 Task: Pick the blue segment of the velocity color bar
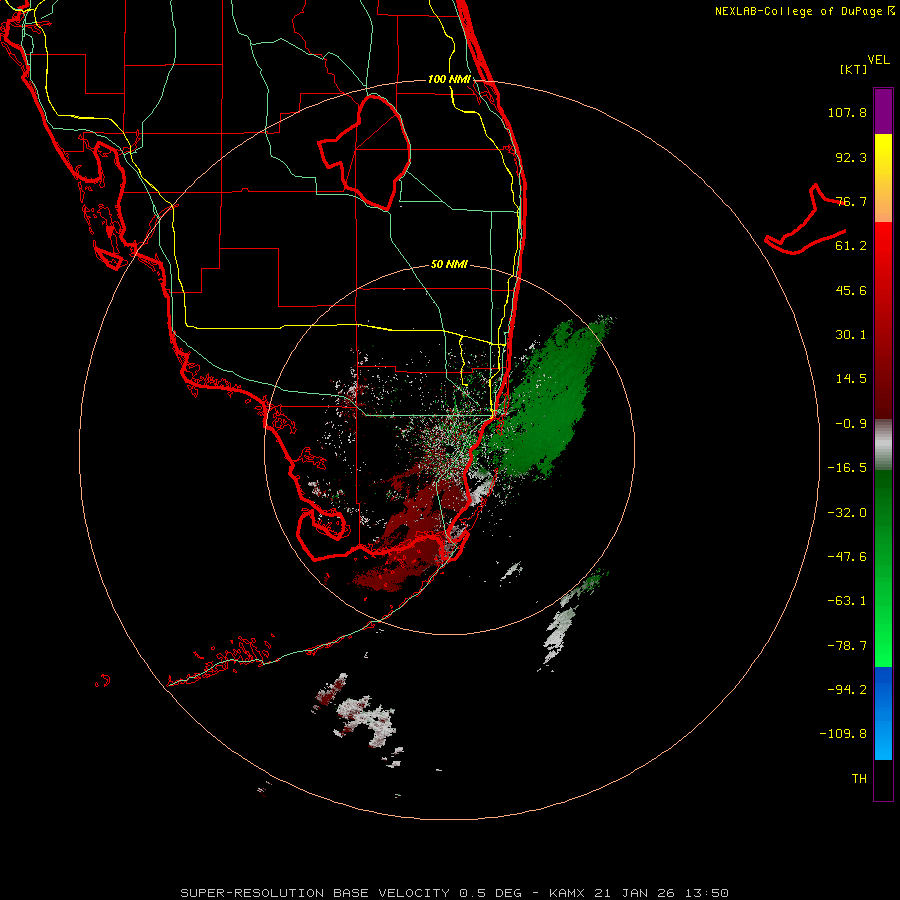(x=883, y=713)
